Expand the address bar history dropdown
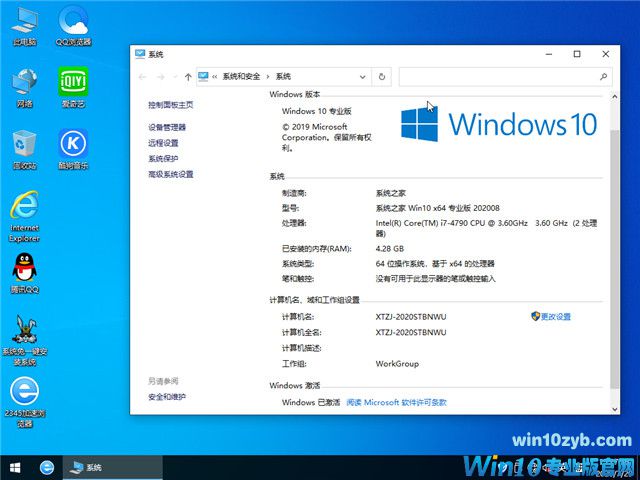Screen dimensions: 640x480 [x=362, y=77]
